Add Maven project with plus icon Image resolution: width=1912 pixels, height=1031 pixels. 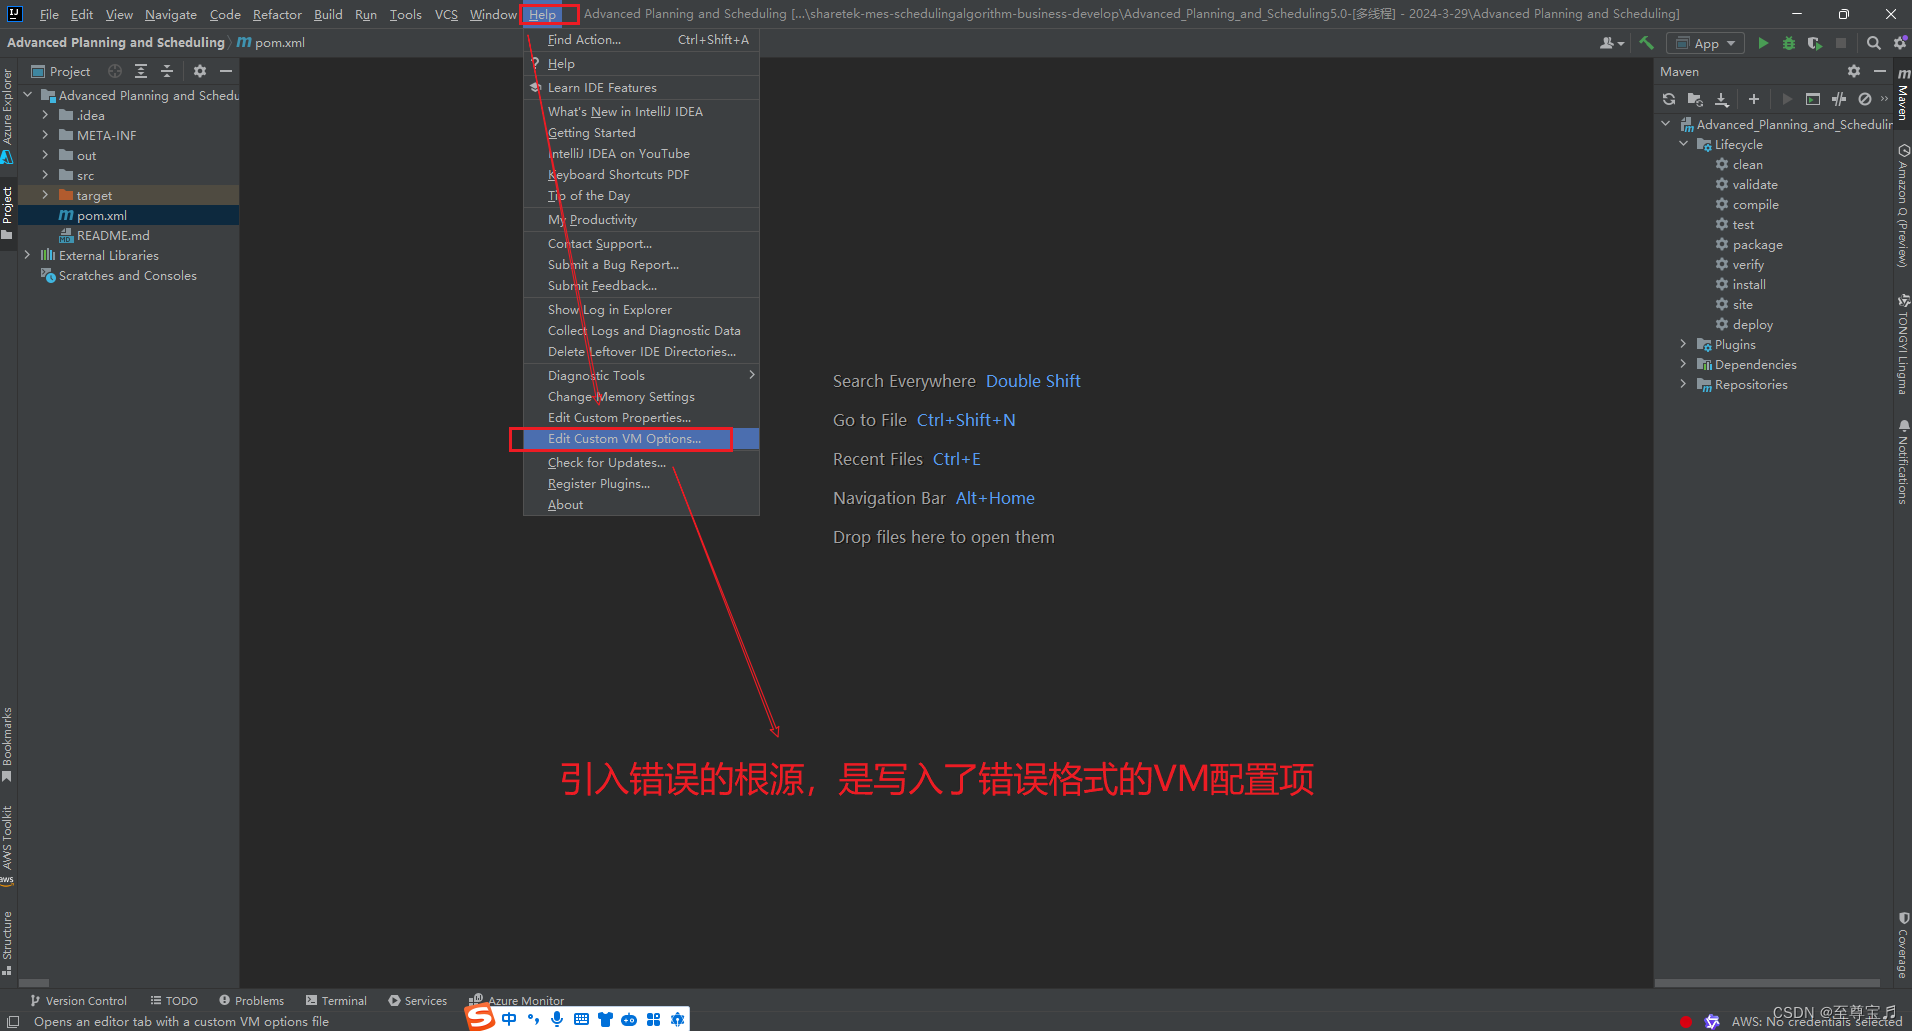click(1754, 99)
